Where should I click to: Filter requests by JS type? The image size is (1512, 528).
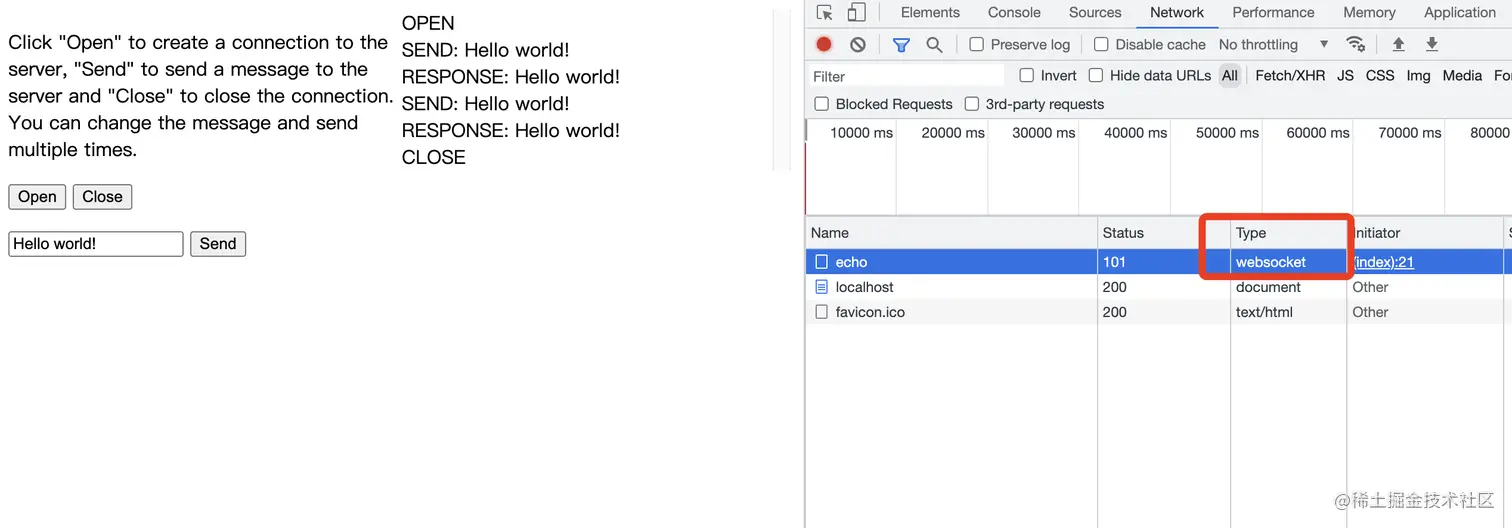click(x=1346, y=75)
